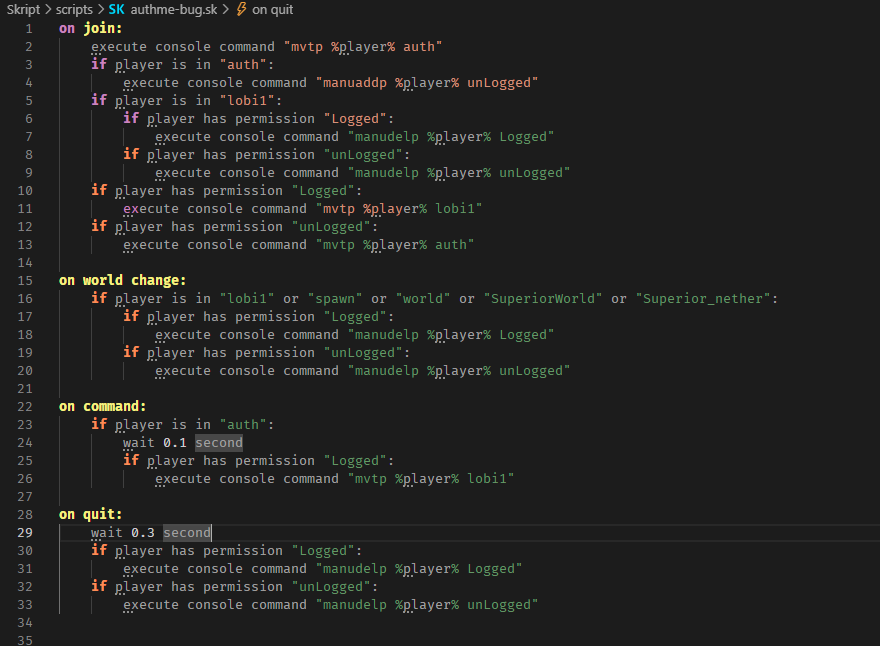Screen dimensions: 880x646
Task: Click "world" string on line 16
Action: [423, 299]
